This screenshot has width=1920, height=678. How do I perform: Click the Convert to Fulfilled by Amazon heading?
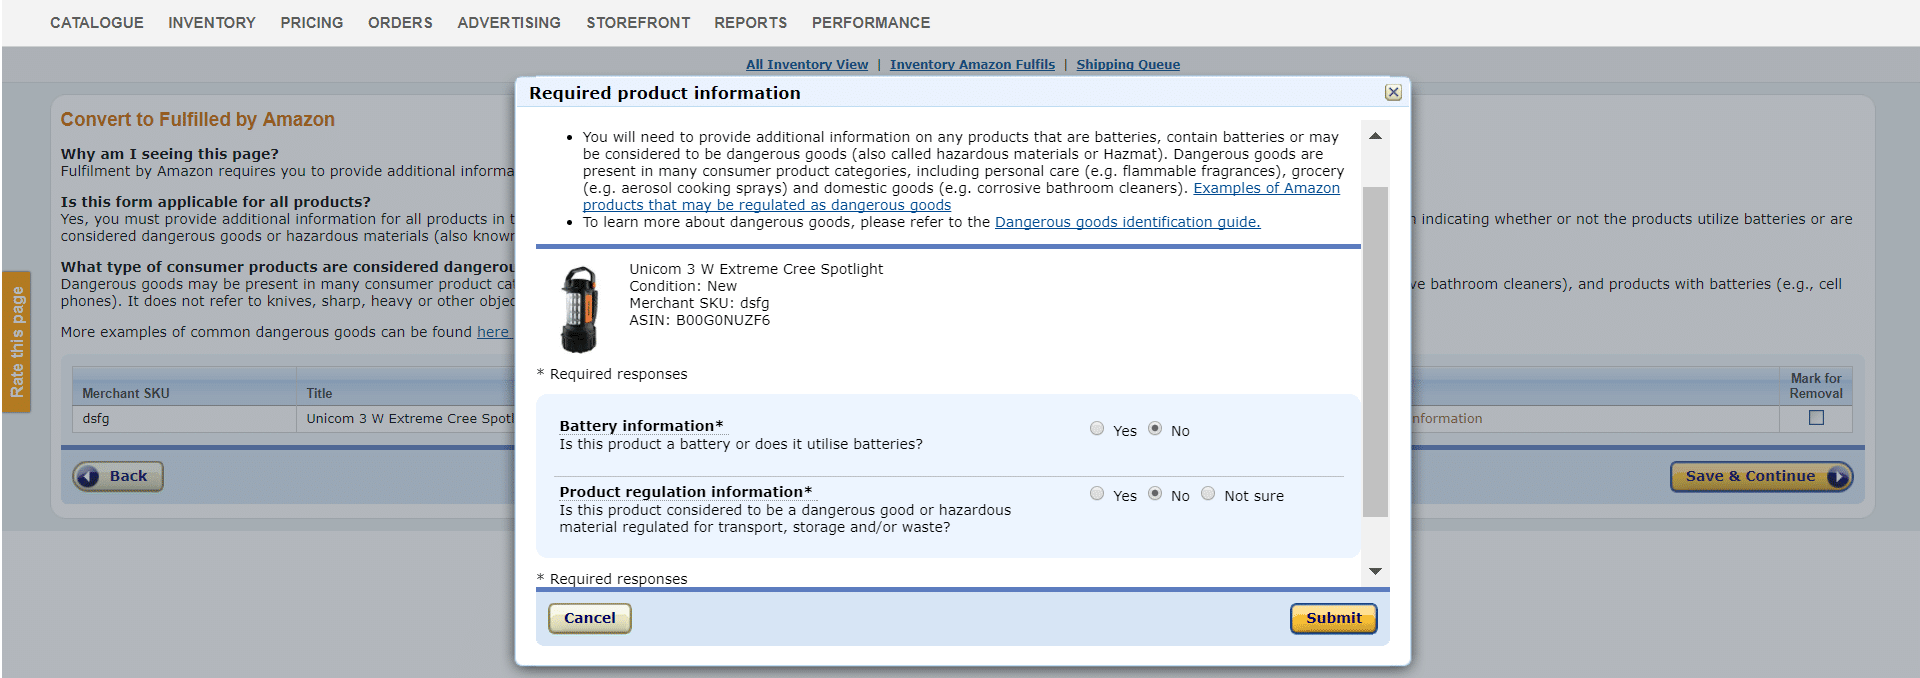198,119
